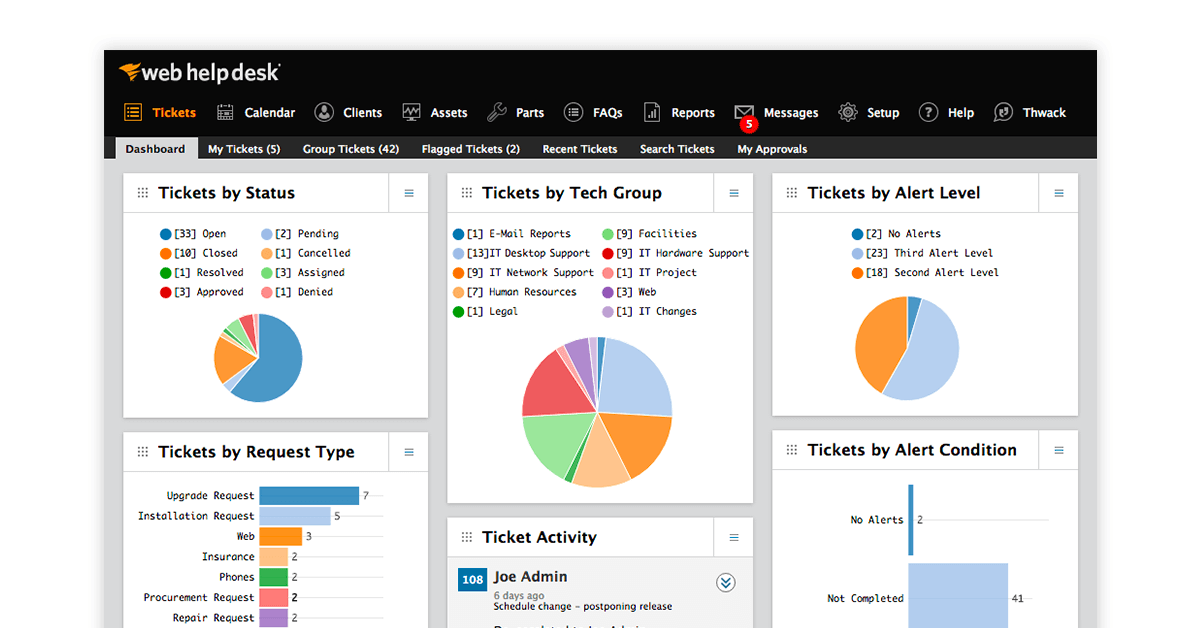Open the Messages envelope icon
Viewport: 1200px width, 628px height.
[x=744, y=112]
